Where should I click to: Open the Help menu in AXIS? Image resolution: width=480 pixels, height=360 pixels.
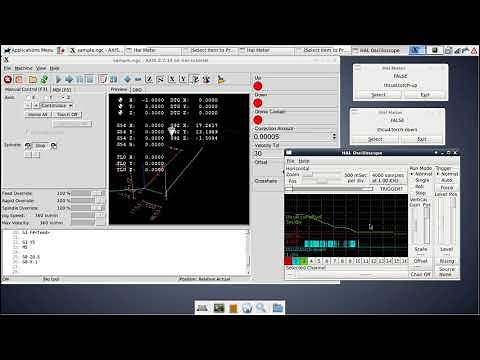pyautogui.click(x=54, y=68)
